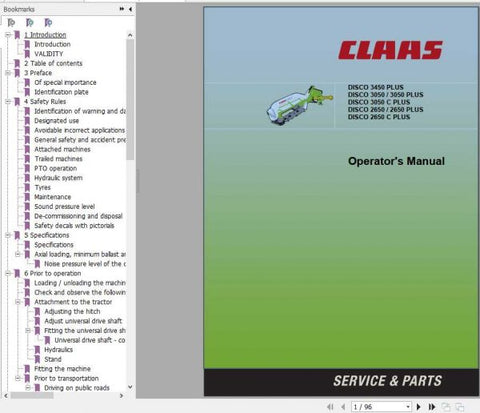Collapse the 1 Introduction bookmark node
The image size is (480, 413).
(8, 35)
